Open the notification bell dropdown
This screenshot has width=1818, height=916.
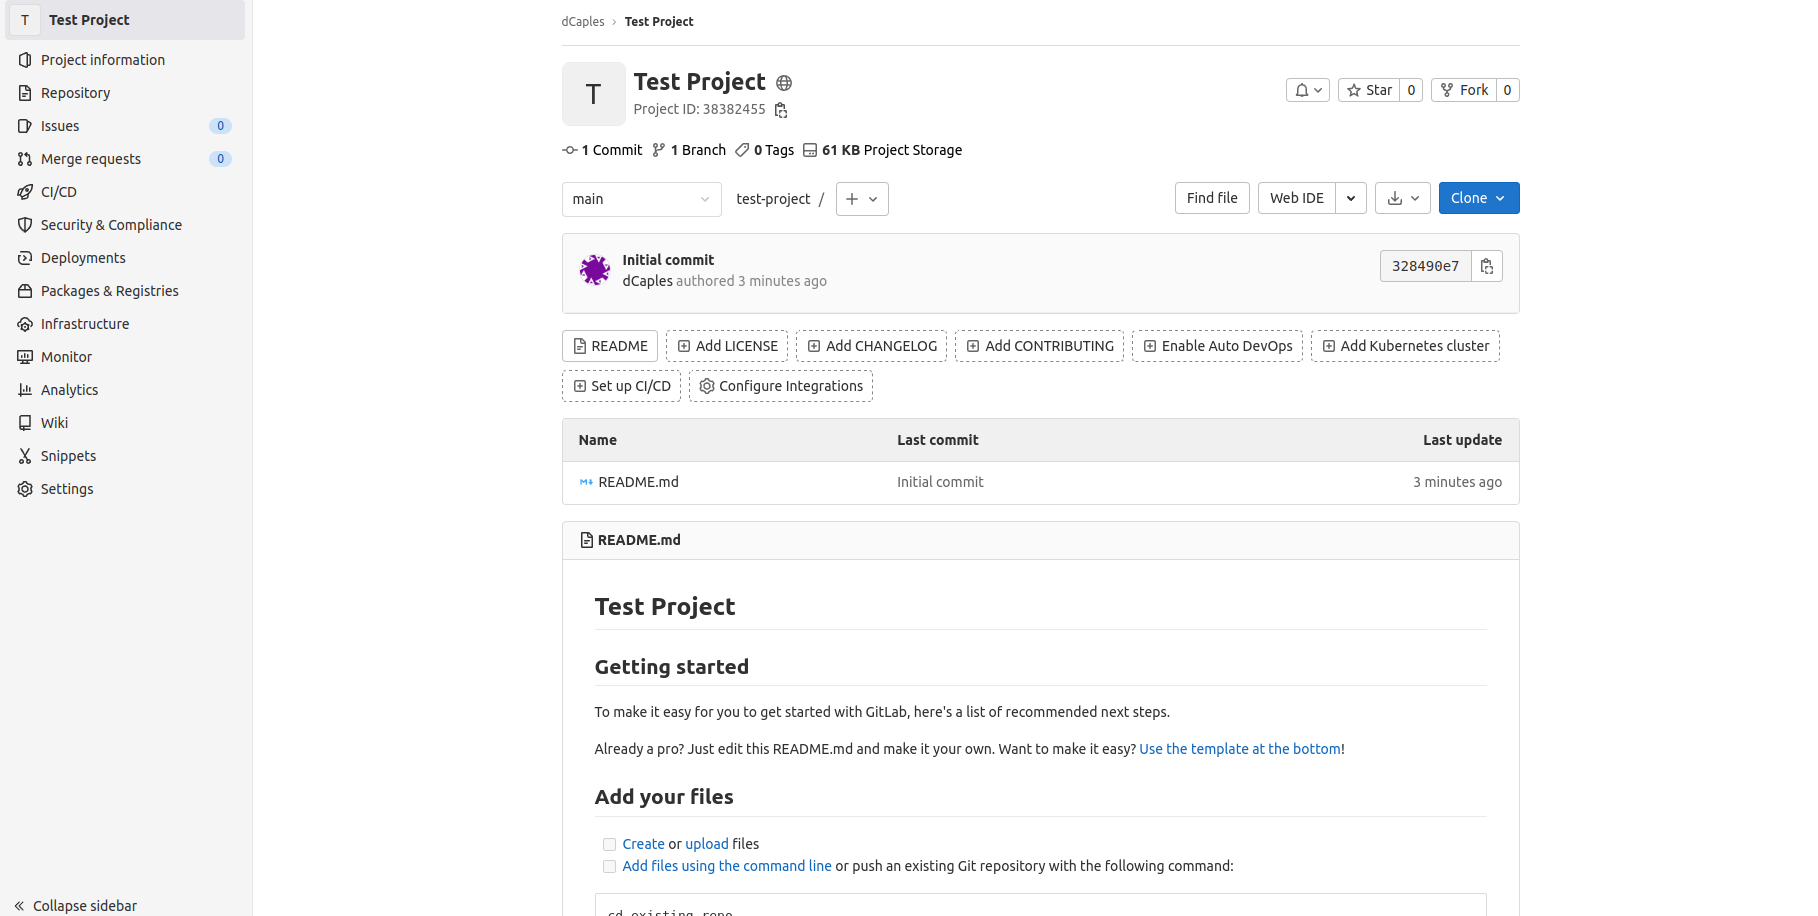(1307, 90)
